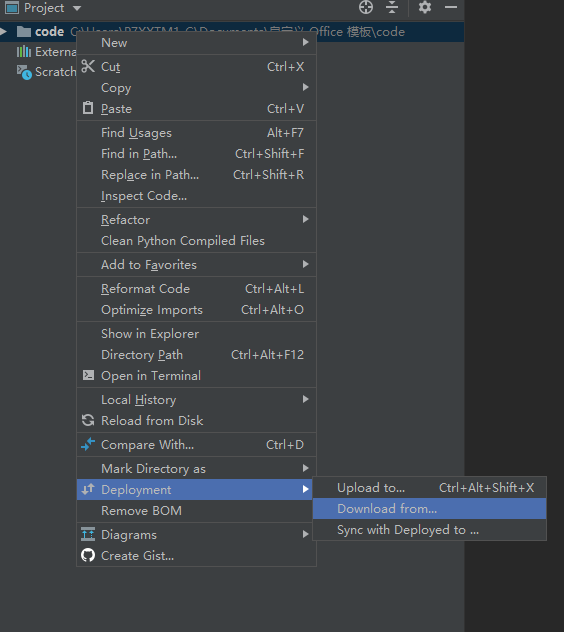564x632 pixels.
Task: Expand the Refactor submenu arrow
Action: (x=306, y=219)
